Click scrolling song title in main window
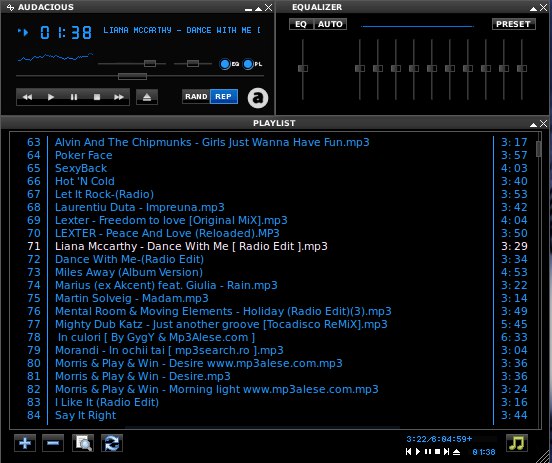Image resolution: width=552 pixels, height=463 pixels. (x=182, y=30)
